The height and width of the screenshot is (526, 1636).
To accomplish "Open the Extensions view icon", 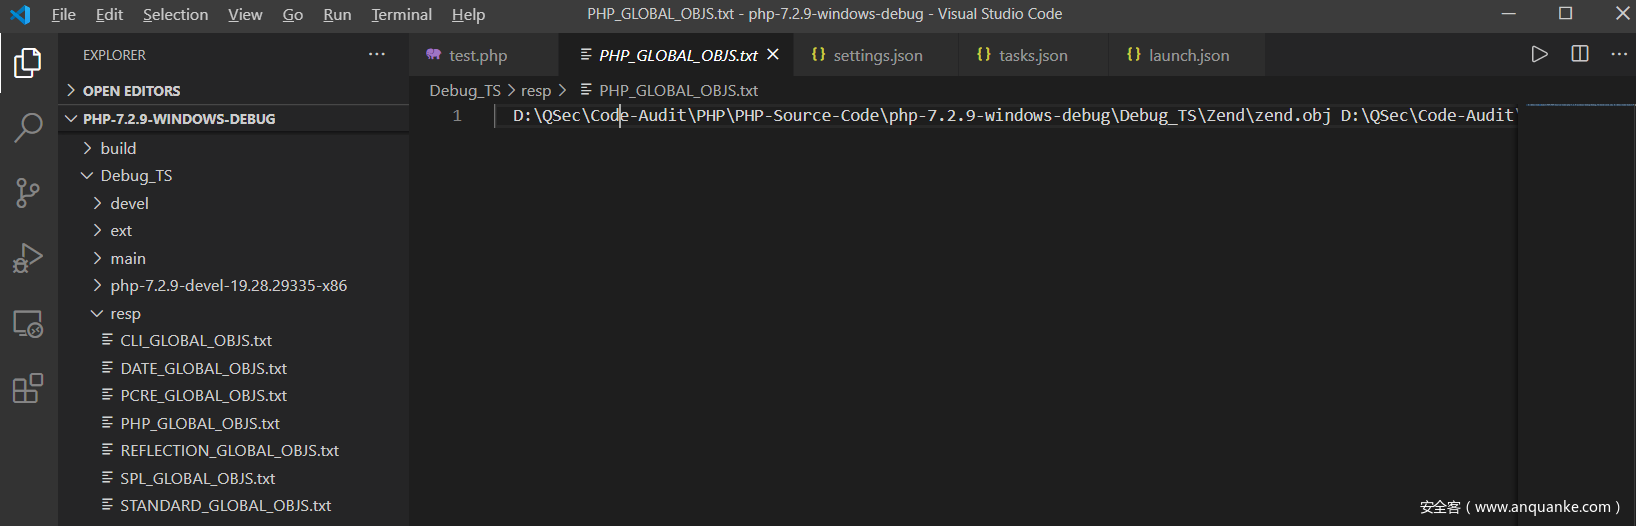I will click(28, 388).
